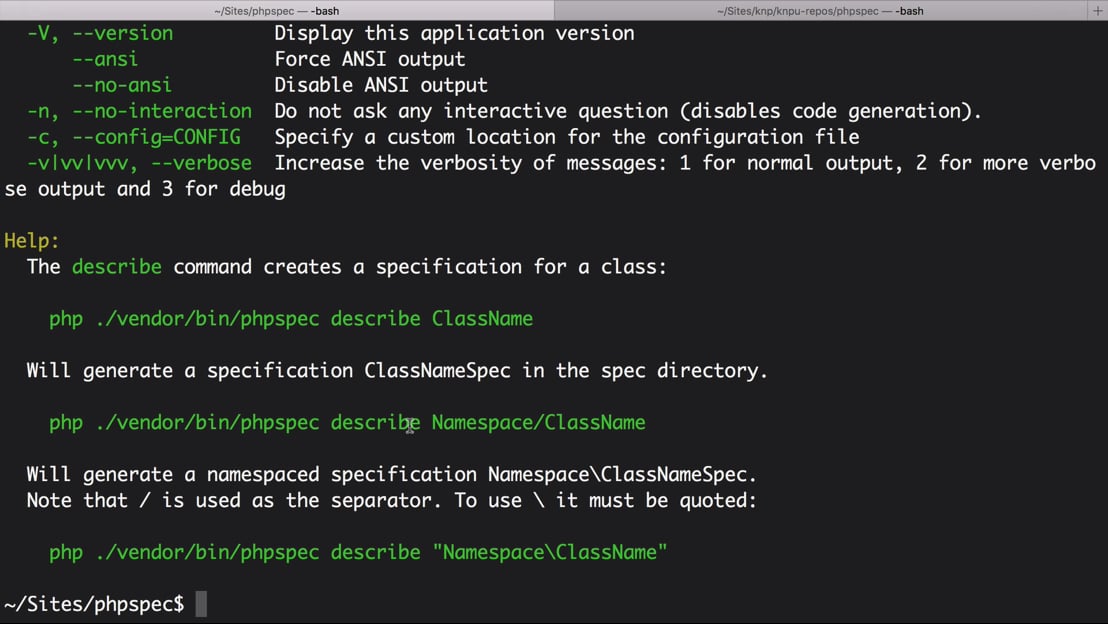Screen dimensions: 1108x624
Task: Click 'Will generate a specification ClassNameSpec' line
Action: [x=397, y=371]
